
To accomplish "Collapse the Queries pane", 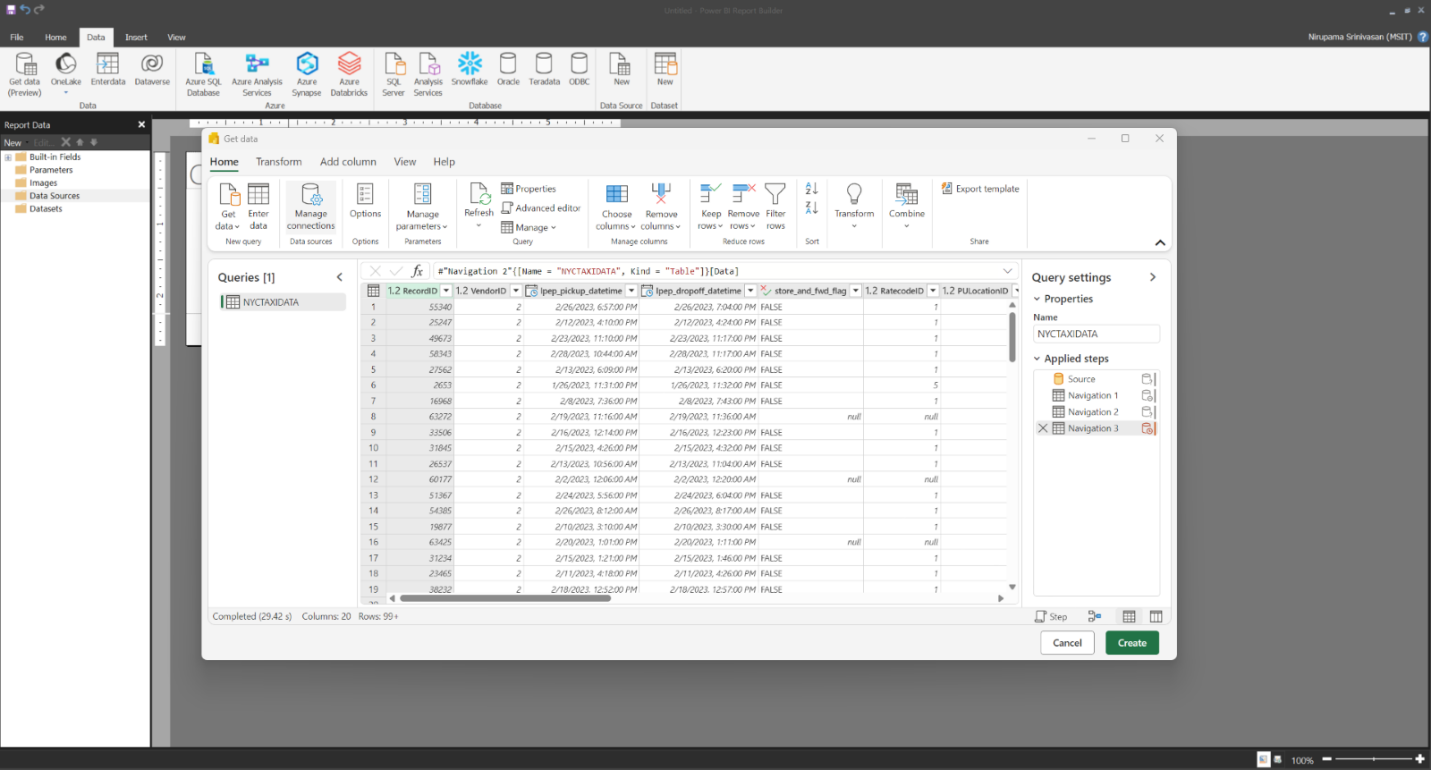I will click(339, 277).
